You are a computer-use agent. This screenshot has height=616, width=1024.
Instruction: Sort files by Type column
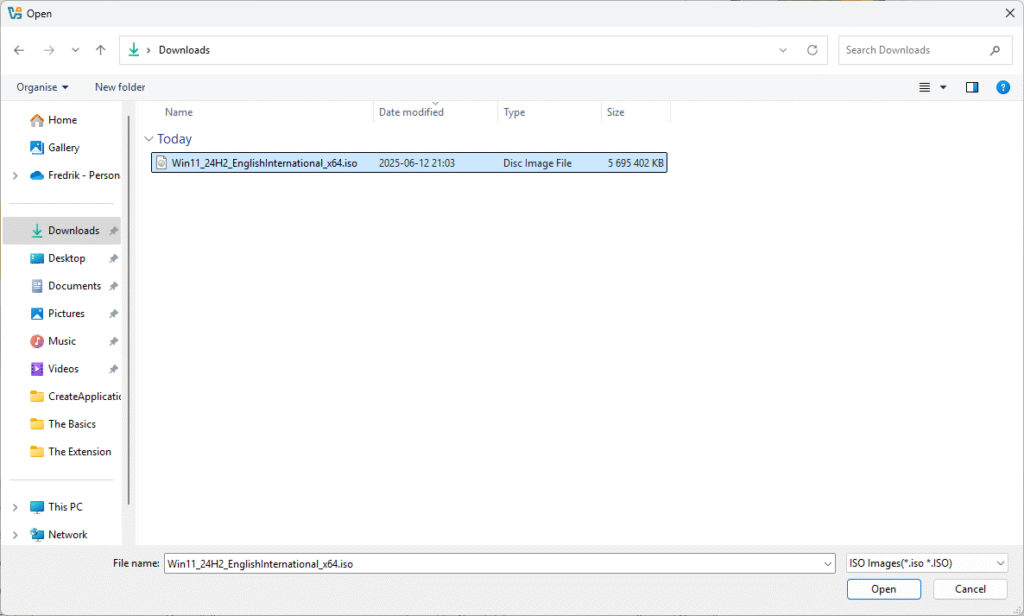pos(515,112)
